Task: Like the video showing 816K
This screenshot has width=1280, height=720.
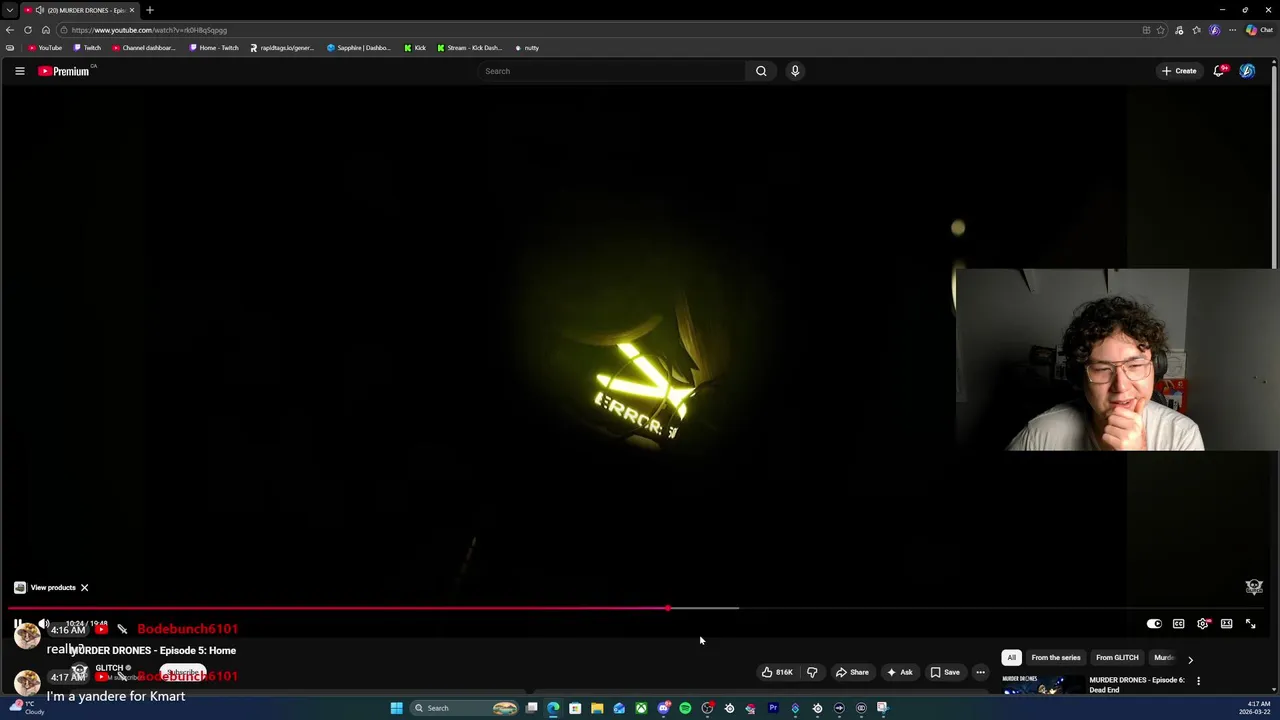Action: tap(777, 672)
